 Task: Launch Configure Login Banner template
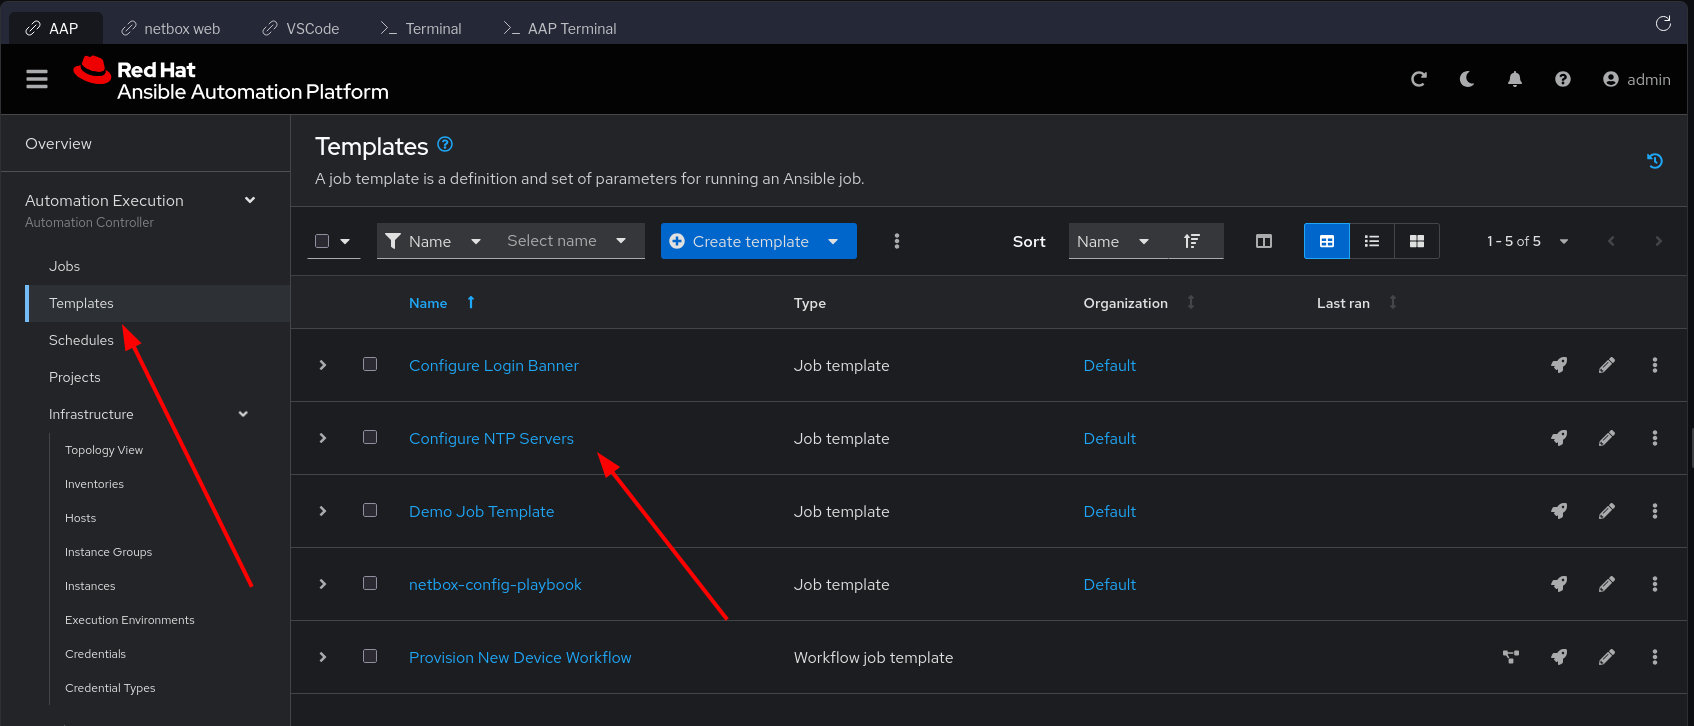click(1559, 365)
